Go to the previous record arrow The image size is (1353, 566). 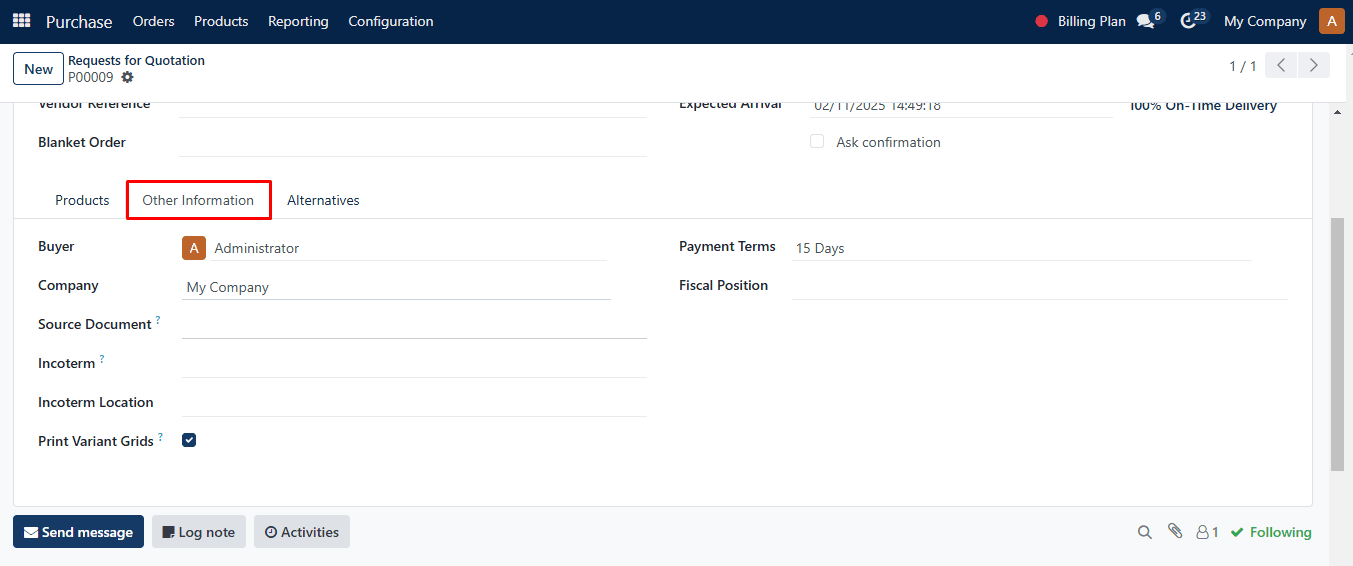[x=1281, y=66]
